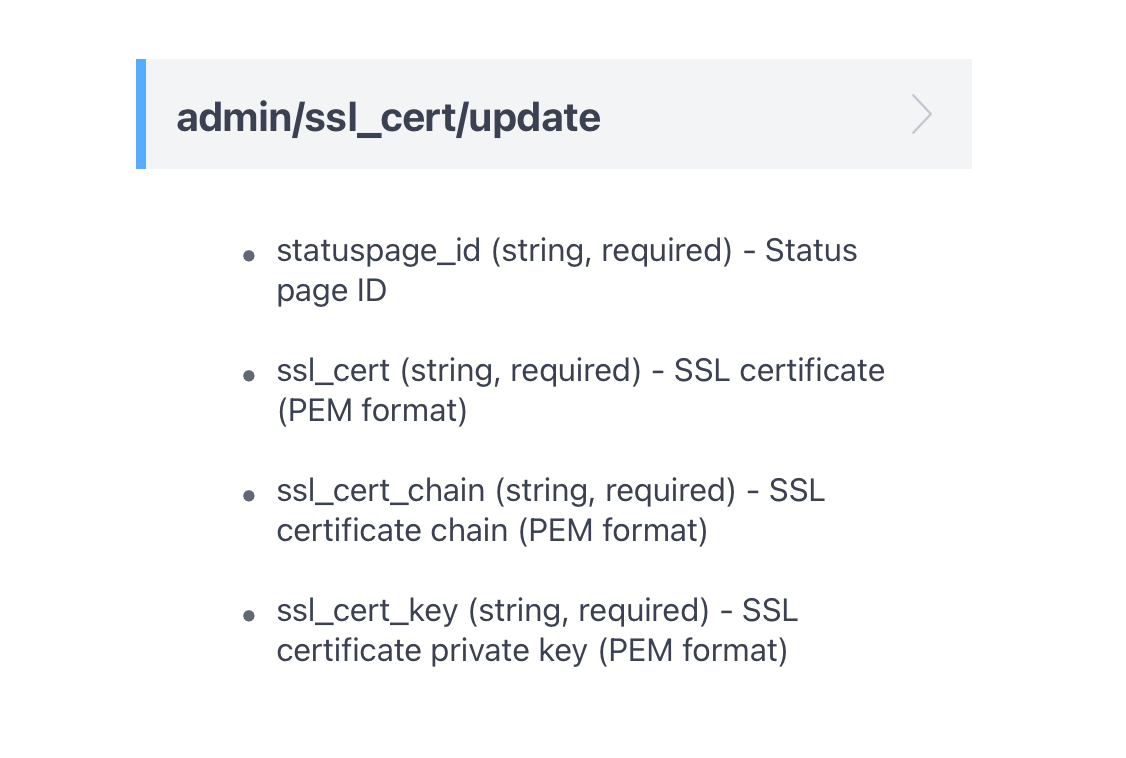Click the ssl_cert parameter name
The image size is (1126, 758).
(x=333, y=370)
